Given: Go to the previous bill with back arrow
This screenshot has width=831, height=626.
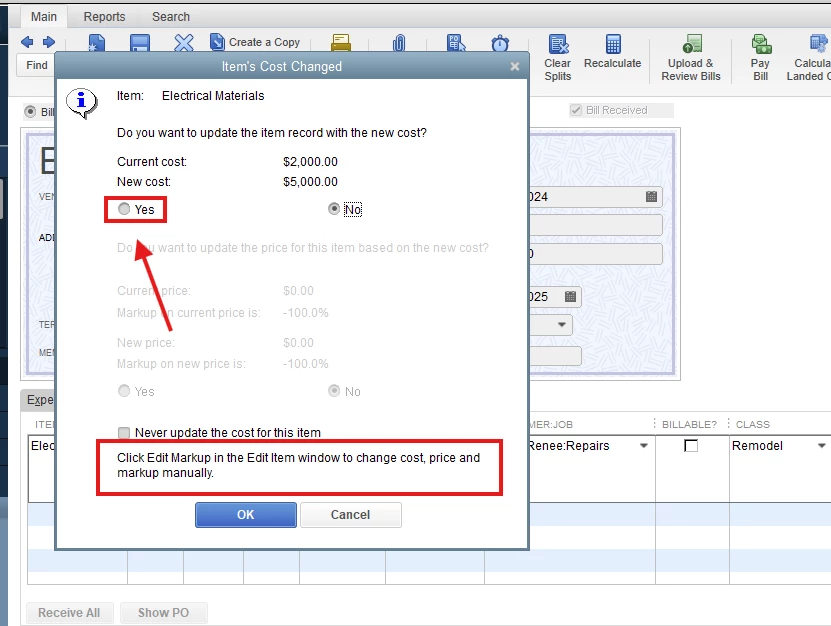Looking at the screenshot, I should click(x=27, y=42).
